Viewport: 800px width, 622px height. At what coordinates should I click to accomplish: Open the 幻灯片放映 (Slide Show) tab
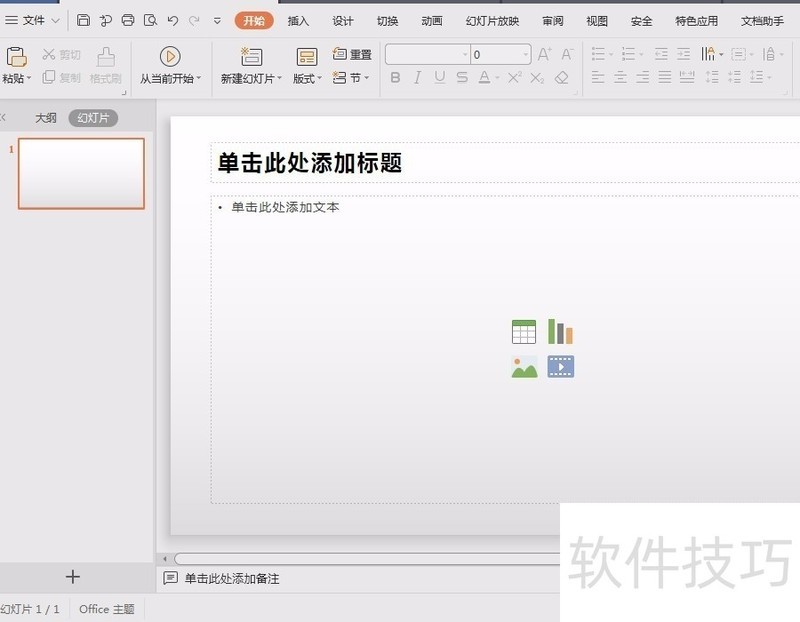492,21
